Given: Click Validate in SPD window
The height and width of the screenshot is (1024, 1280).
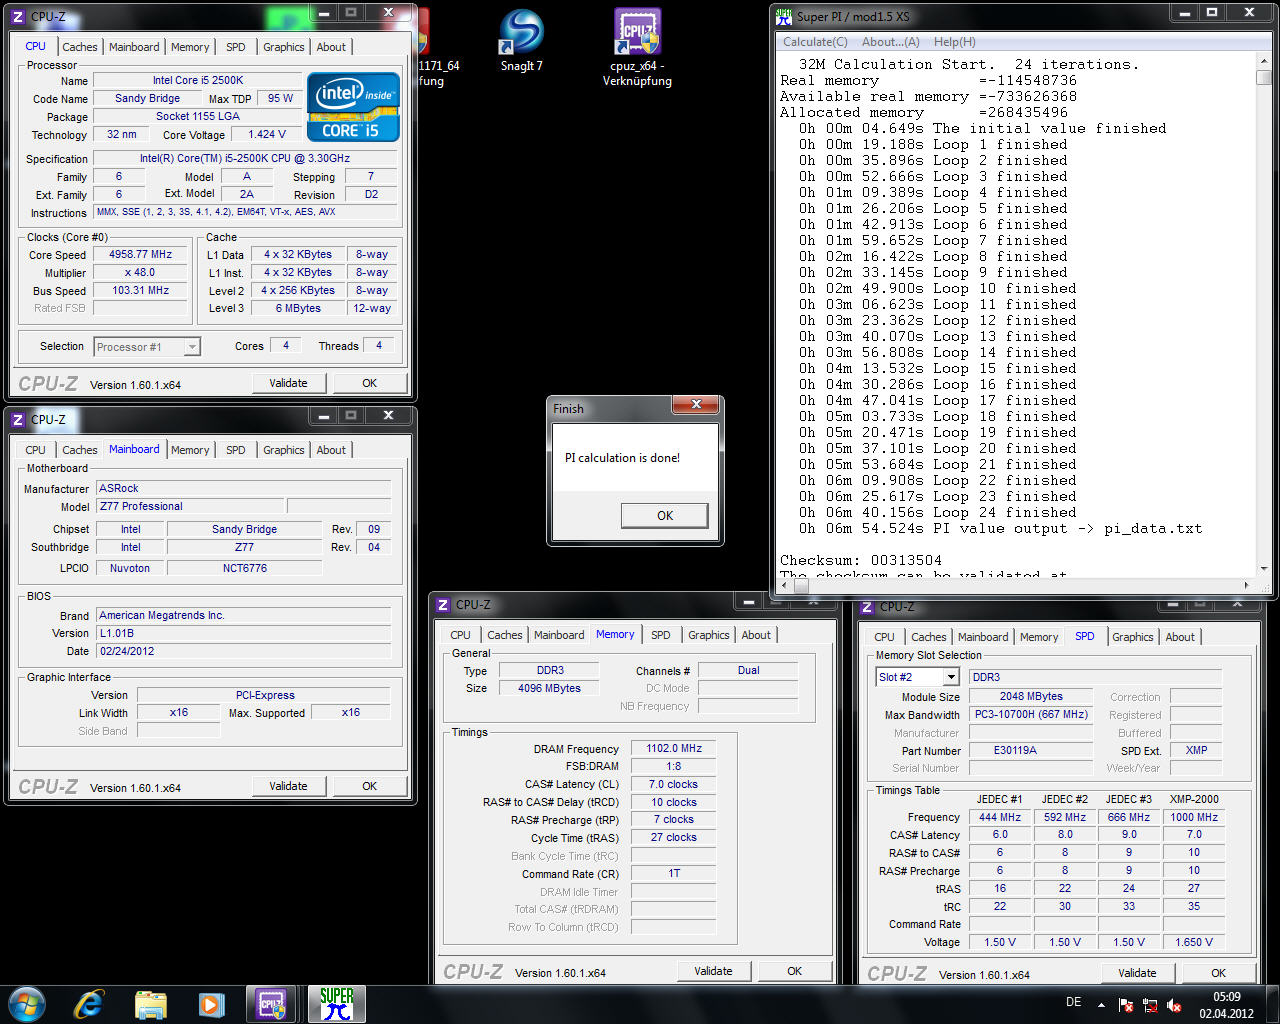Looking at the screenshot, I should pos(1137,973).
